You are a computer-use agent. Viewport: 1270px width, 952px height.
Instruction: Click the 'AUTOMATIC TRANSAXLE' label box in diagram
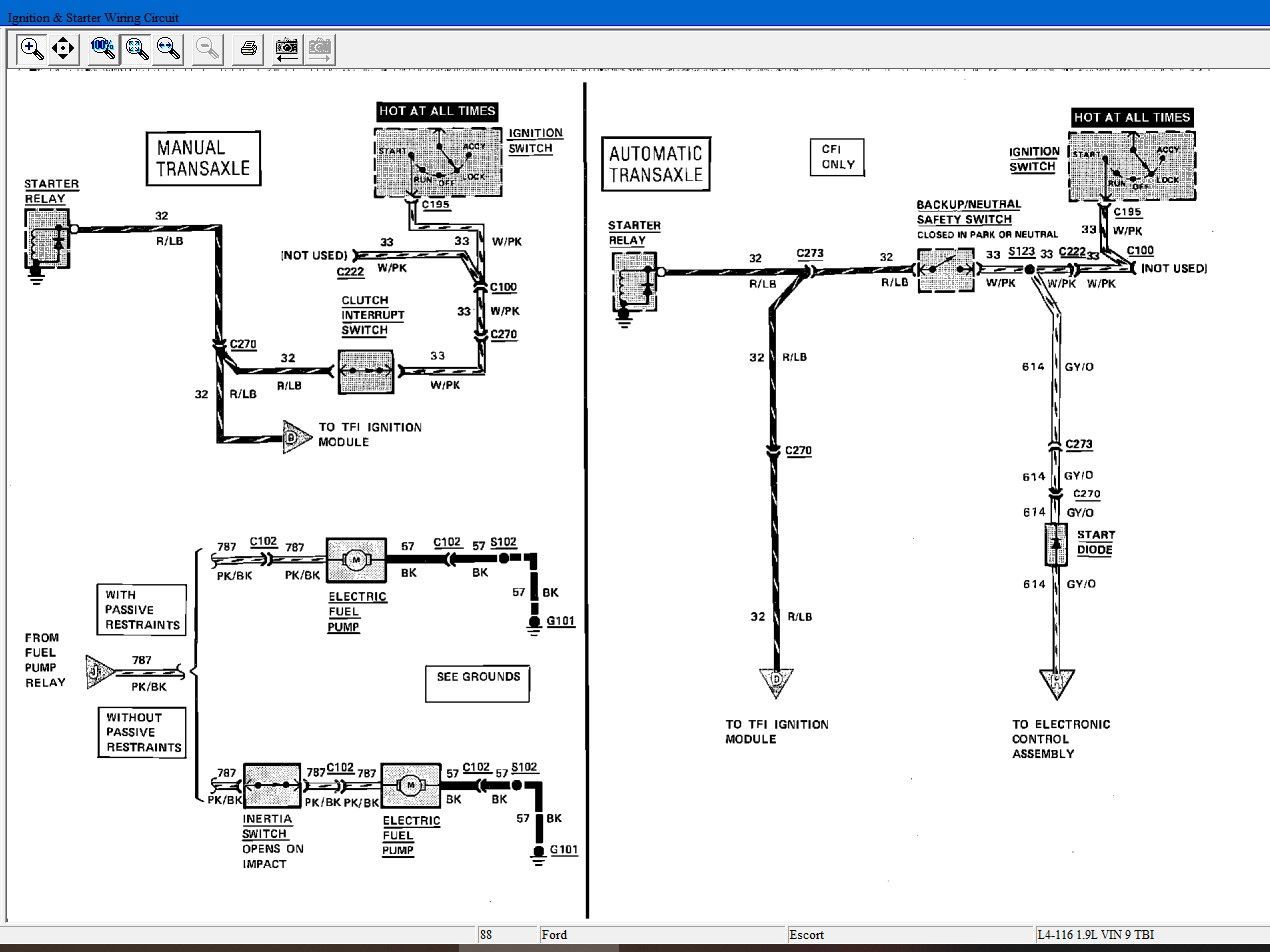tap(655, 164)
